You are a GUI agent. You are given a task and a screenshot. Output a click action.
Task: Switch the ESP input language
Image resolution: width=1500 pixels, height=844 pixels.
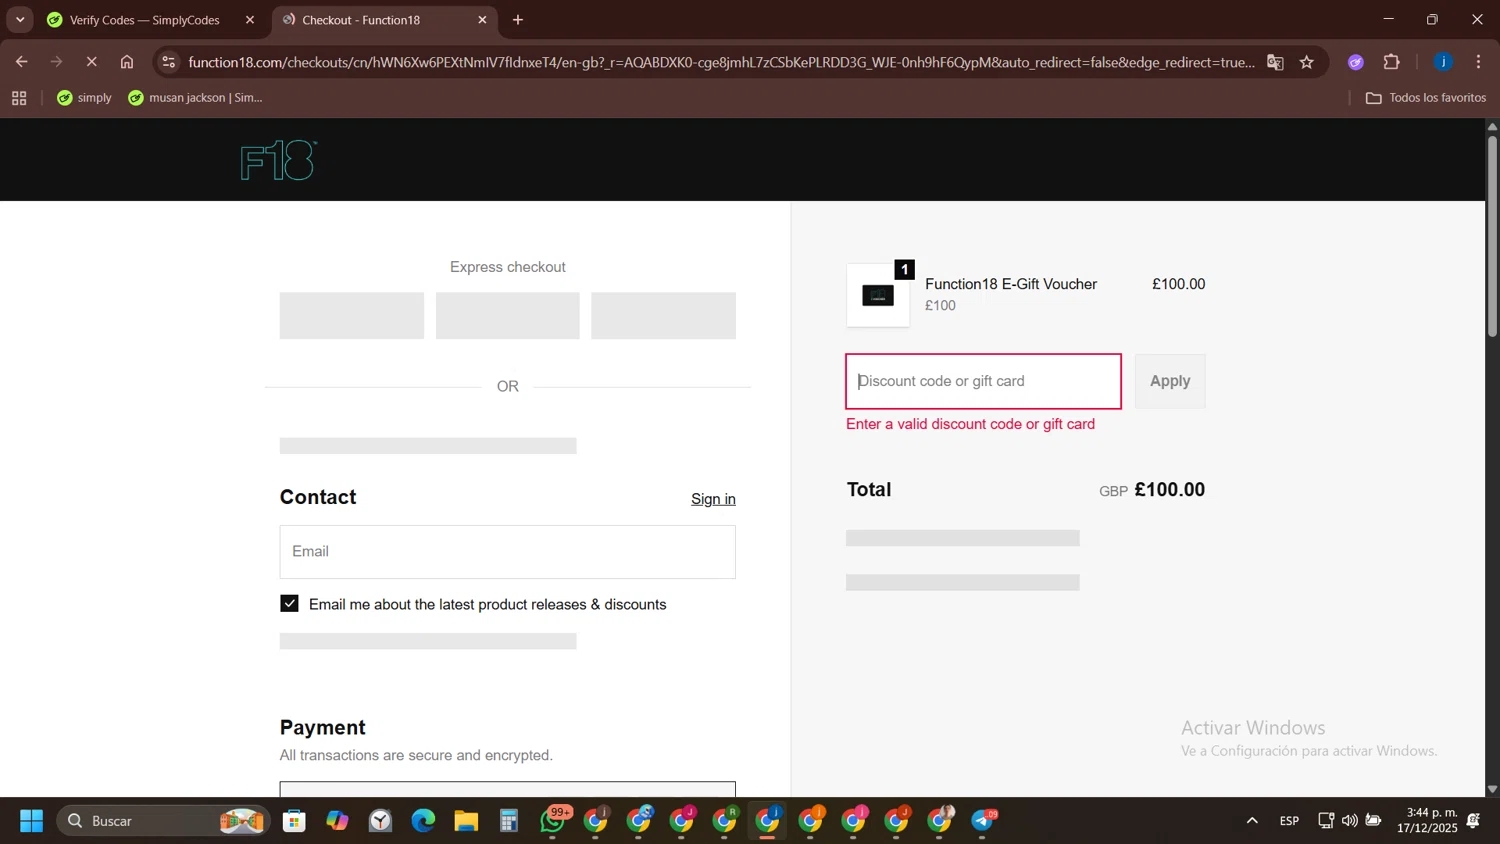point(1289,821)
